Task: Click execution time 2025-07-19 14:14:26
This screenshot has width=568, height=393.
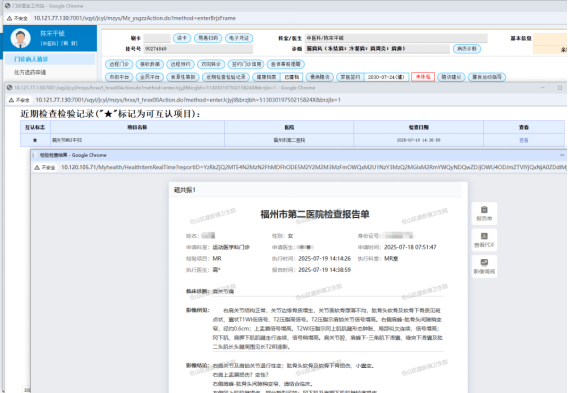Action: click(325, 259)
